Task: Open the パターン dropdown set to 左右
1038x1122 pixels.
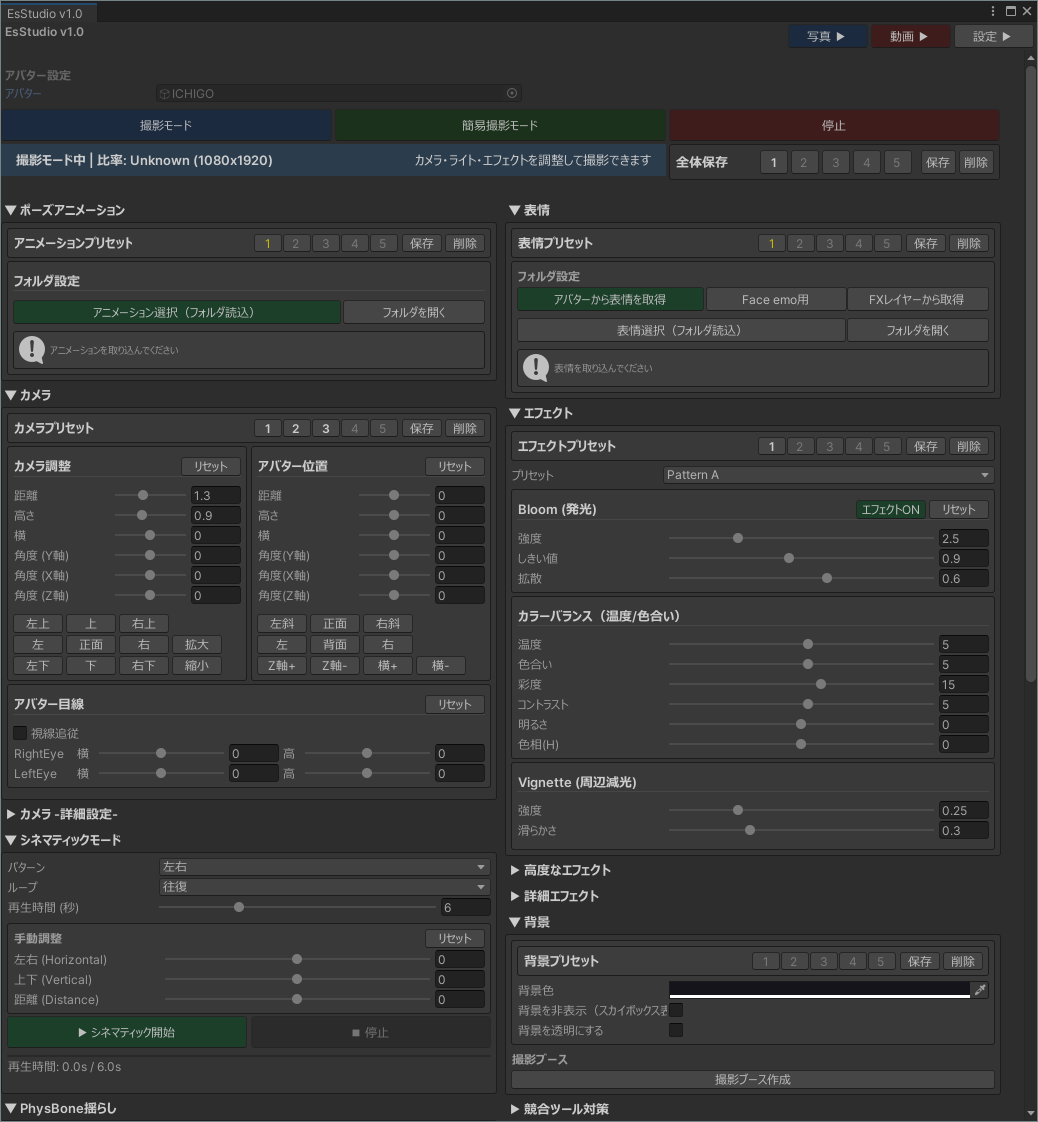Action: pyautogui.click(x=325, y=867)
